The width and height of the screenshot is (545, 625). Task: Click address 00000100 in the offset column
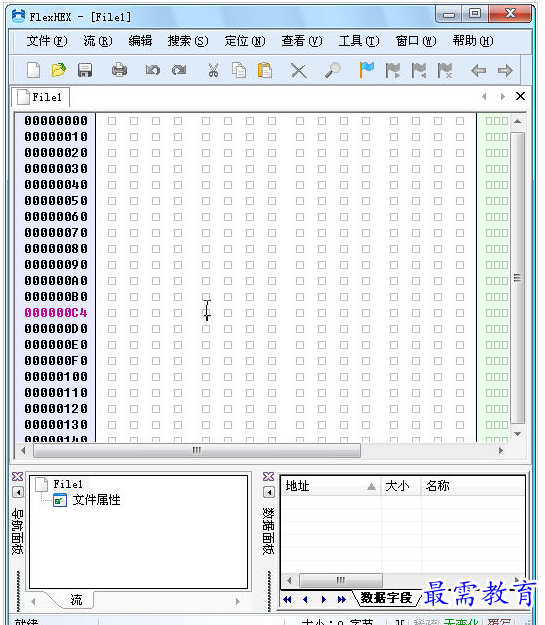point(56,377)
